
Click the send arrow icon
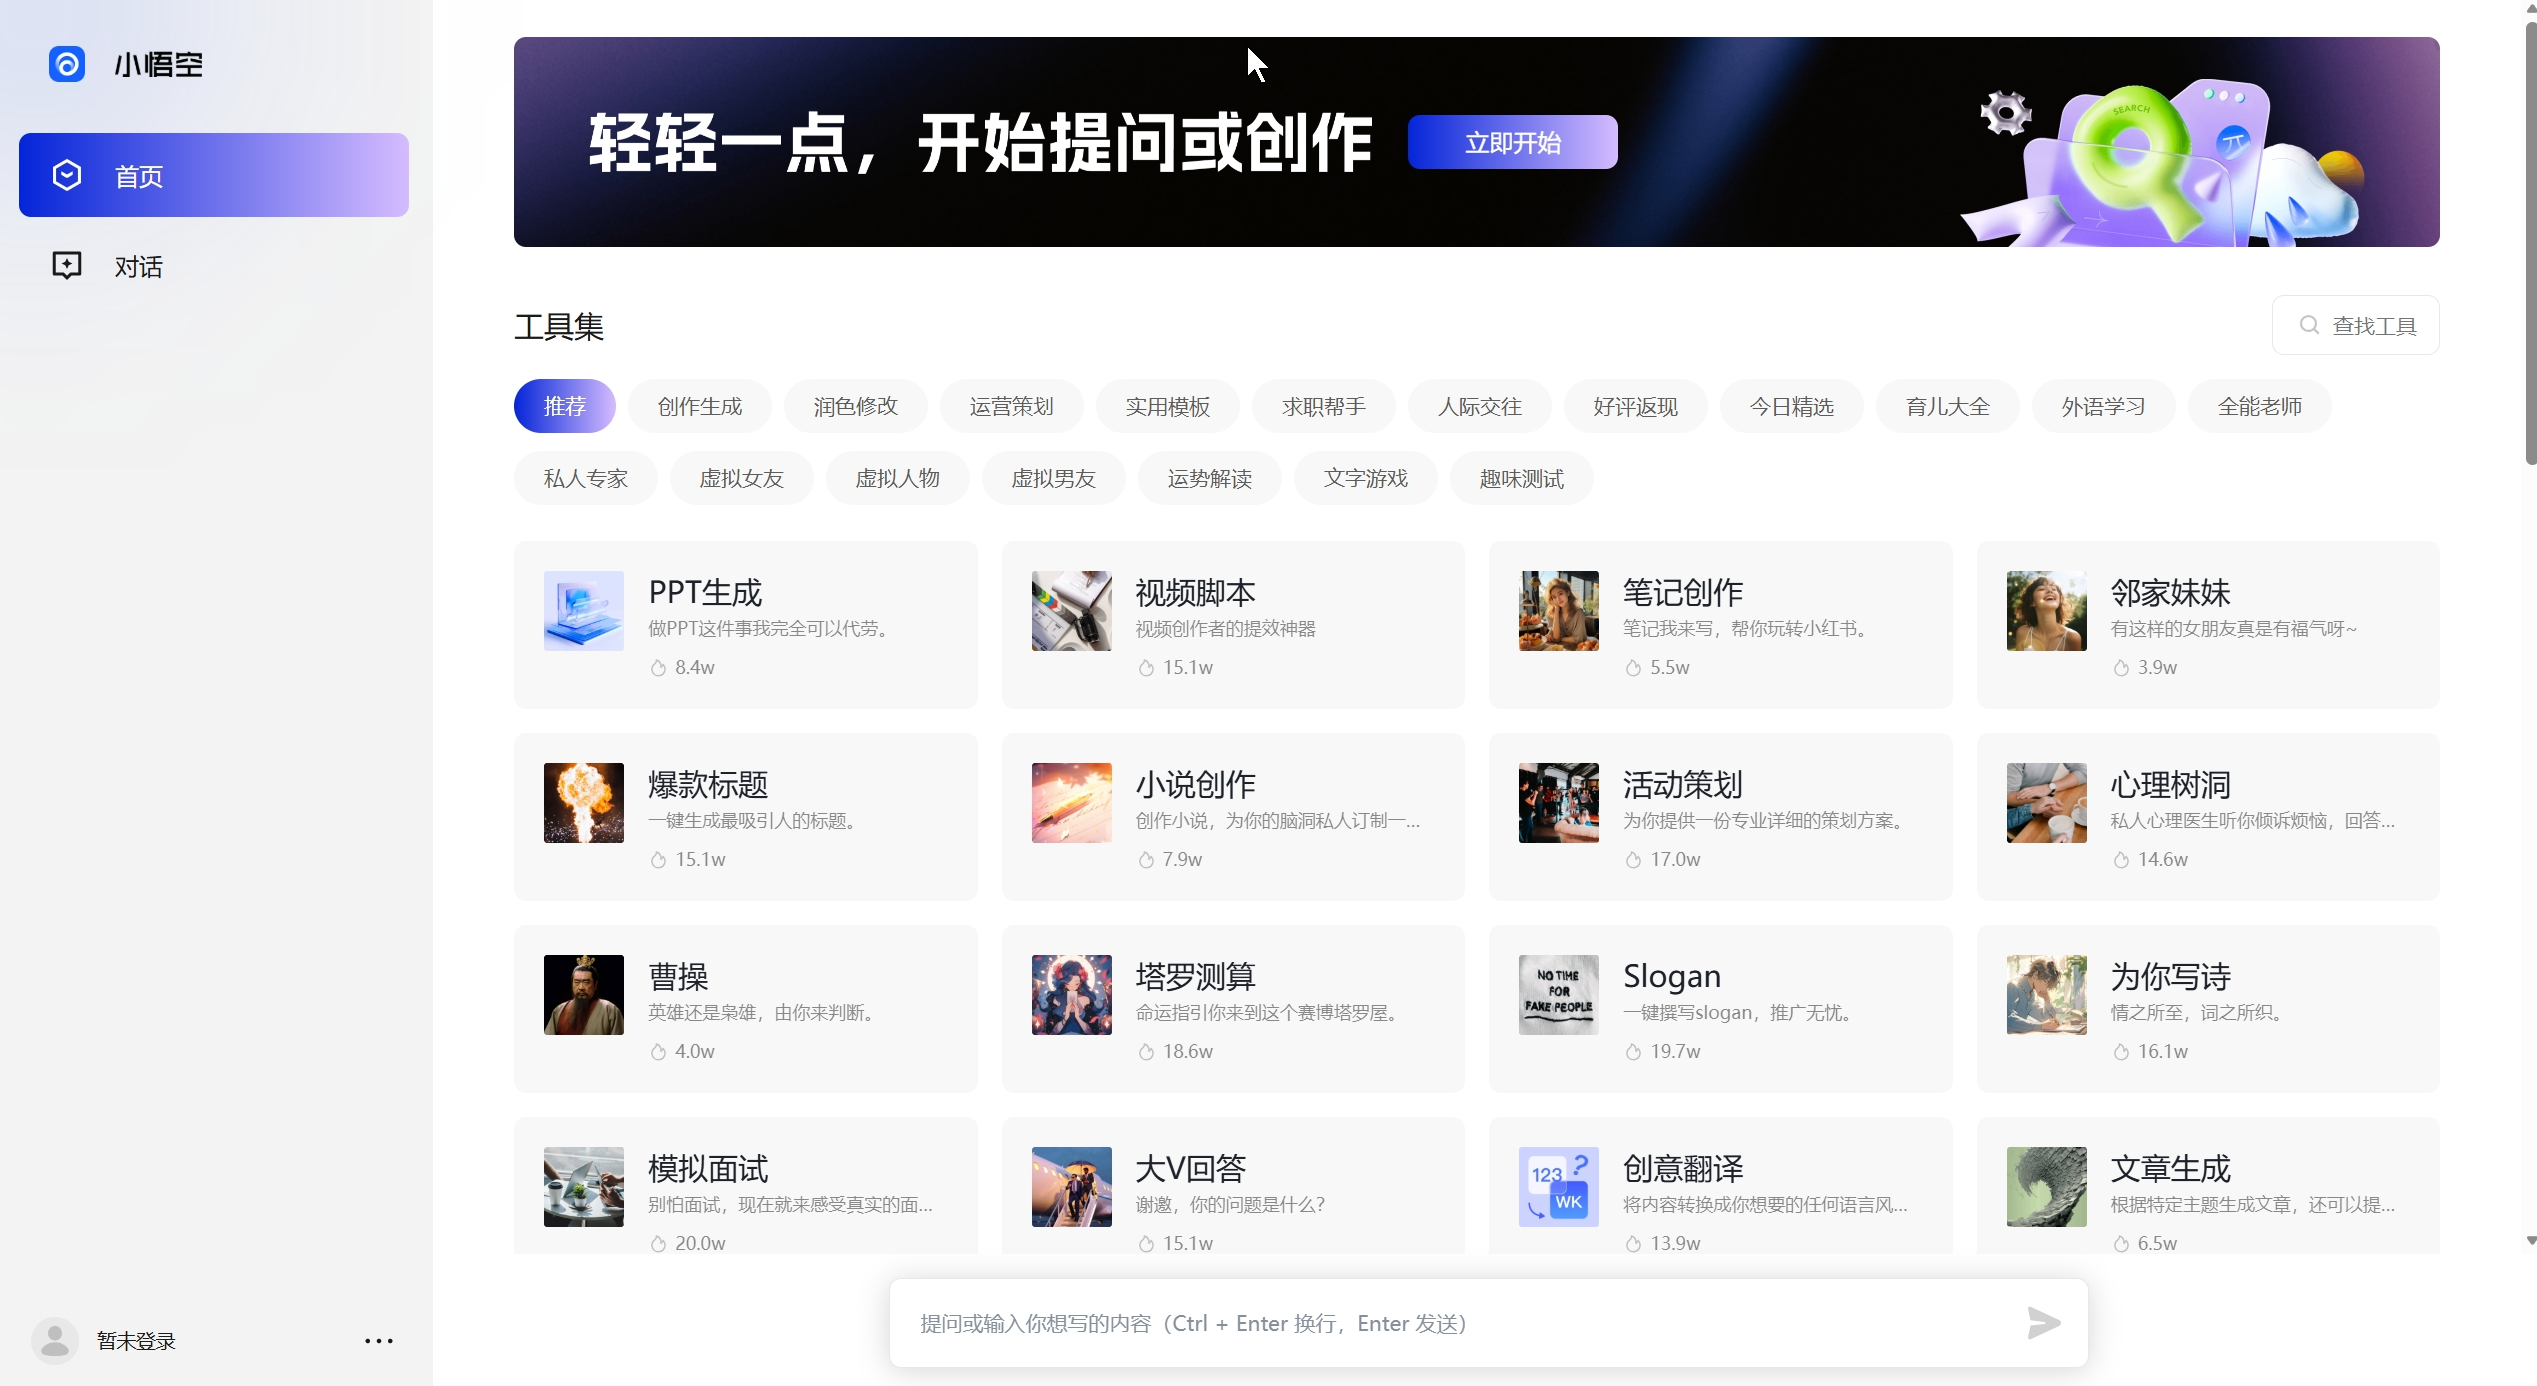point(2043,1323)
